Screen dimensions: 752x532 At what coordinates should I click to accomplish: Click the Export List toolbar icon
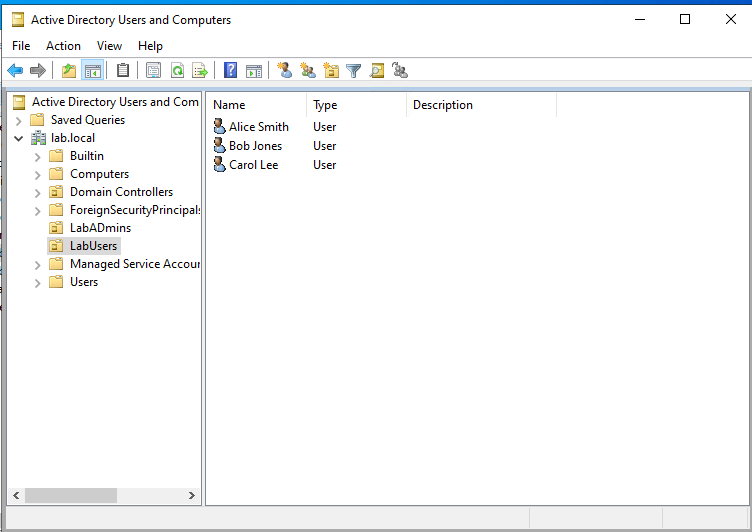[x=200, y=71]
